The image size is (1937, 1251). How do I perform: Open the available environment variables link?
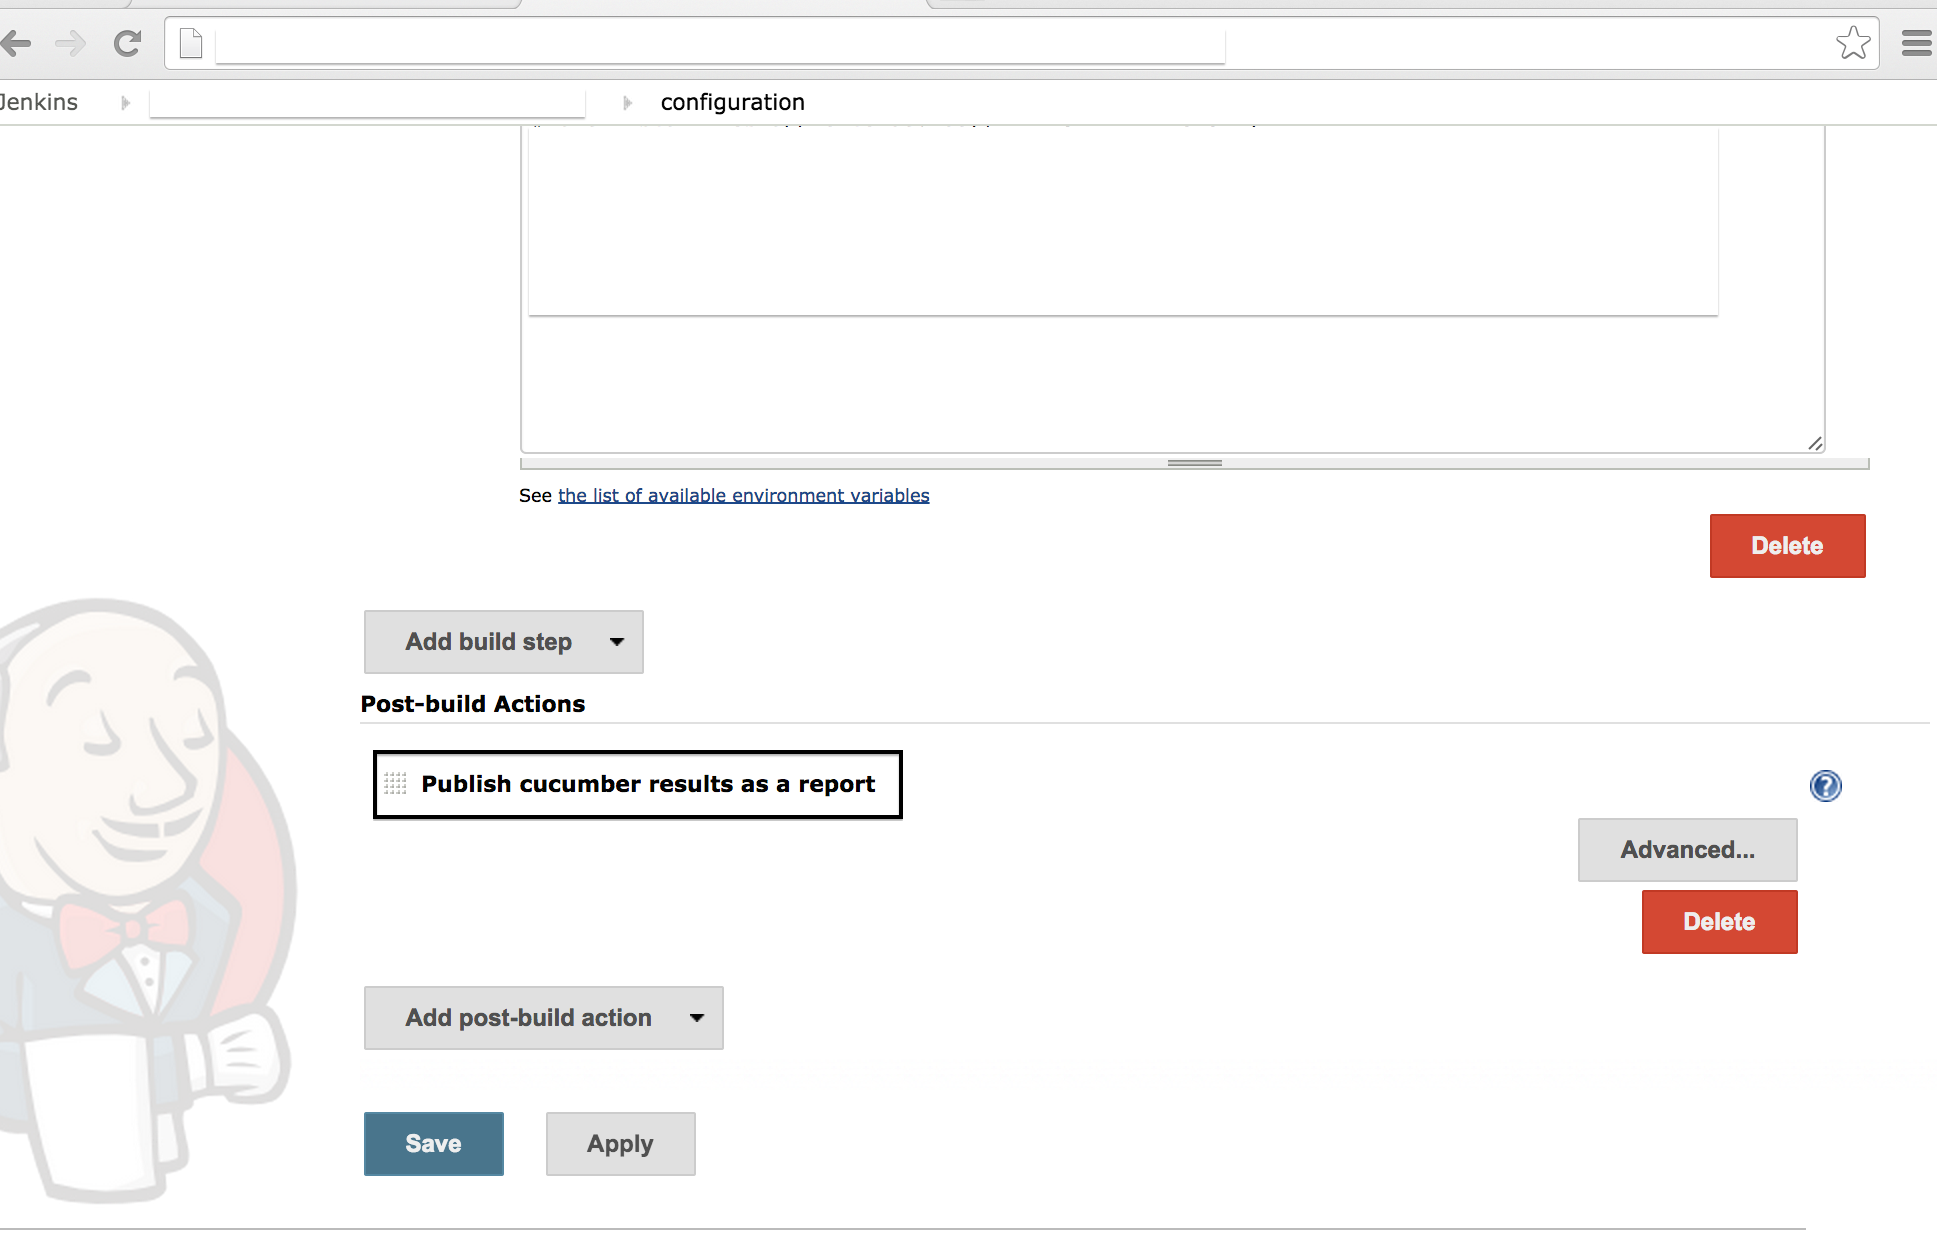point(743,496)
